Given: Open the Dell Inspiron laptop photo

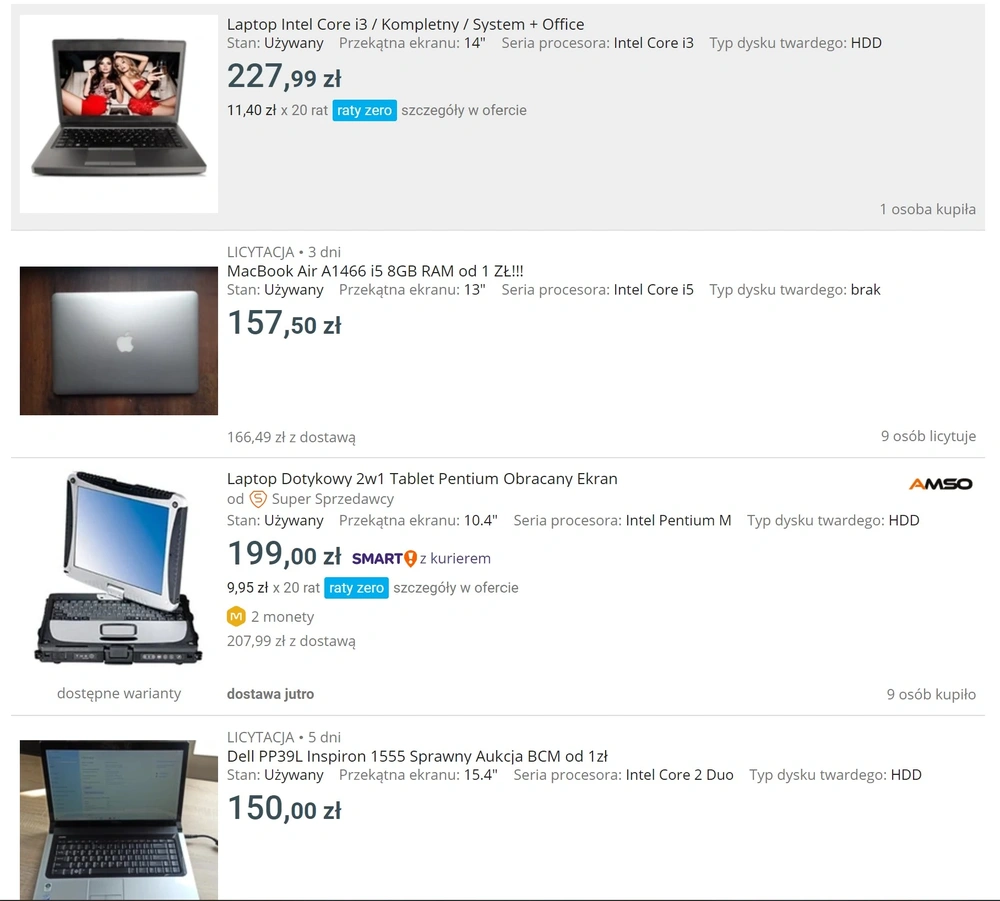Looking at the screenshot, I should pyautogui.click(x=119, y=820).
